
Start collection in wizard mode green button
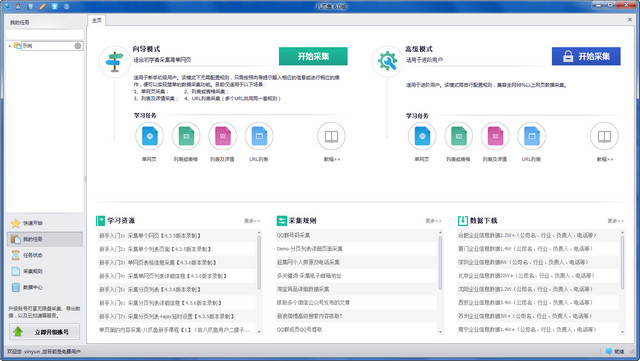click(313, 56)
